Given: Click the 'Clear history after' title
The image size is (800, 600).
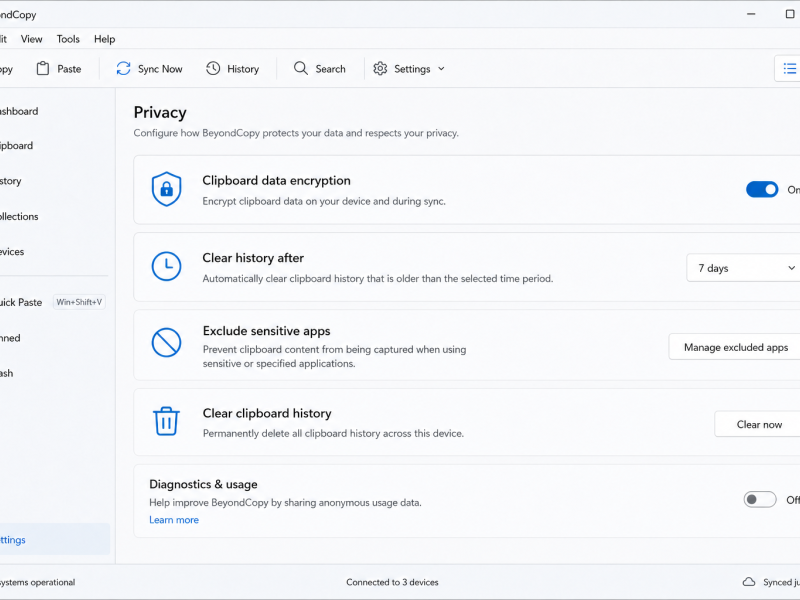Looking at the screenshot, I should pos(253,258).
